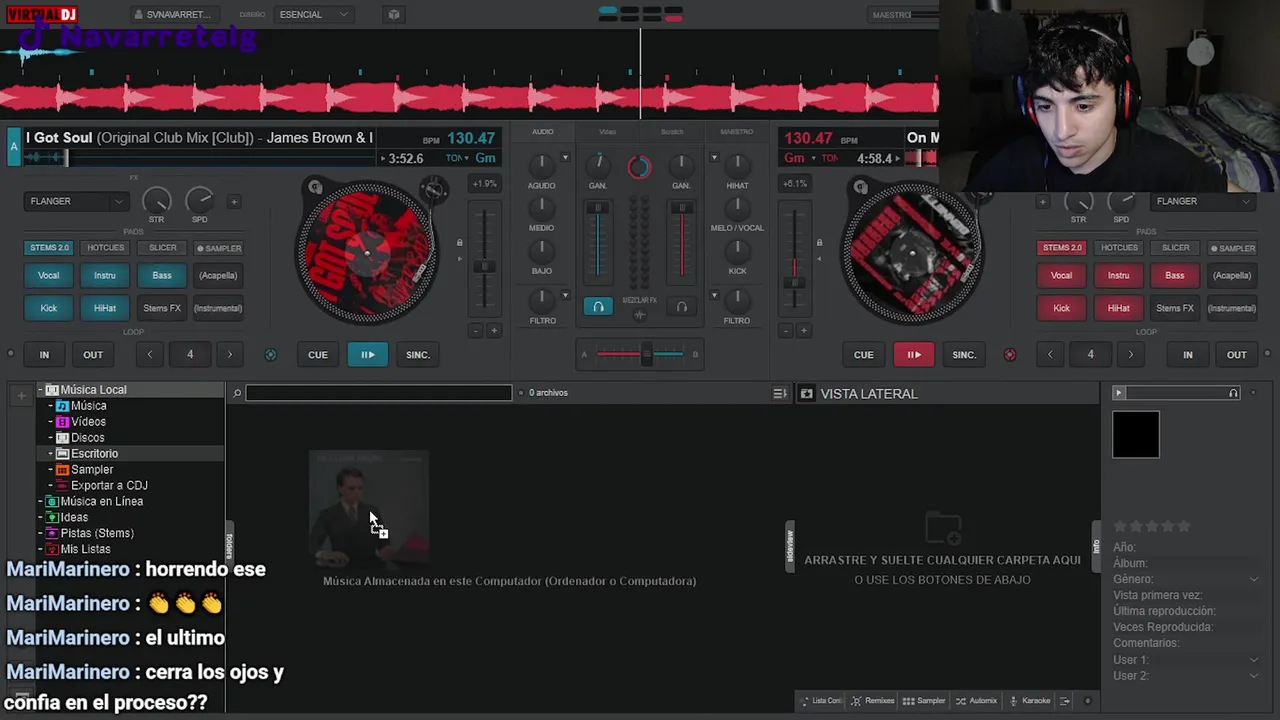This screenshot has height=720, width=1280.
Task: Toggle the Vocal stem on right deck
Action: click(x=1061, y=275)
